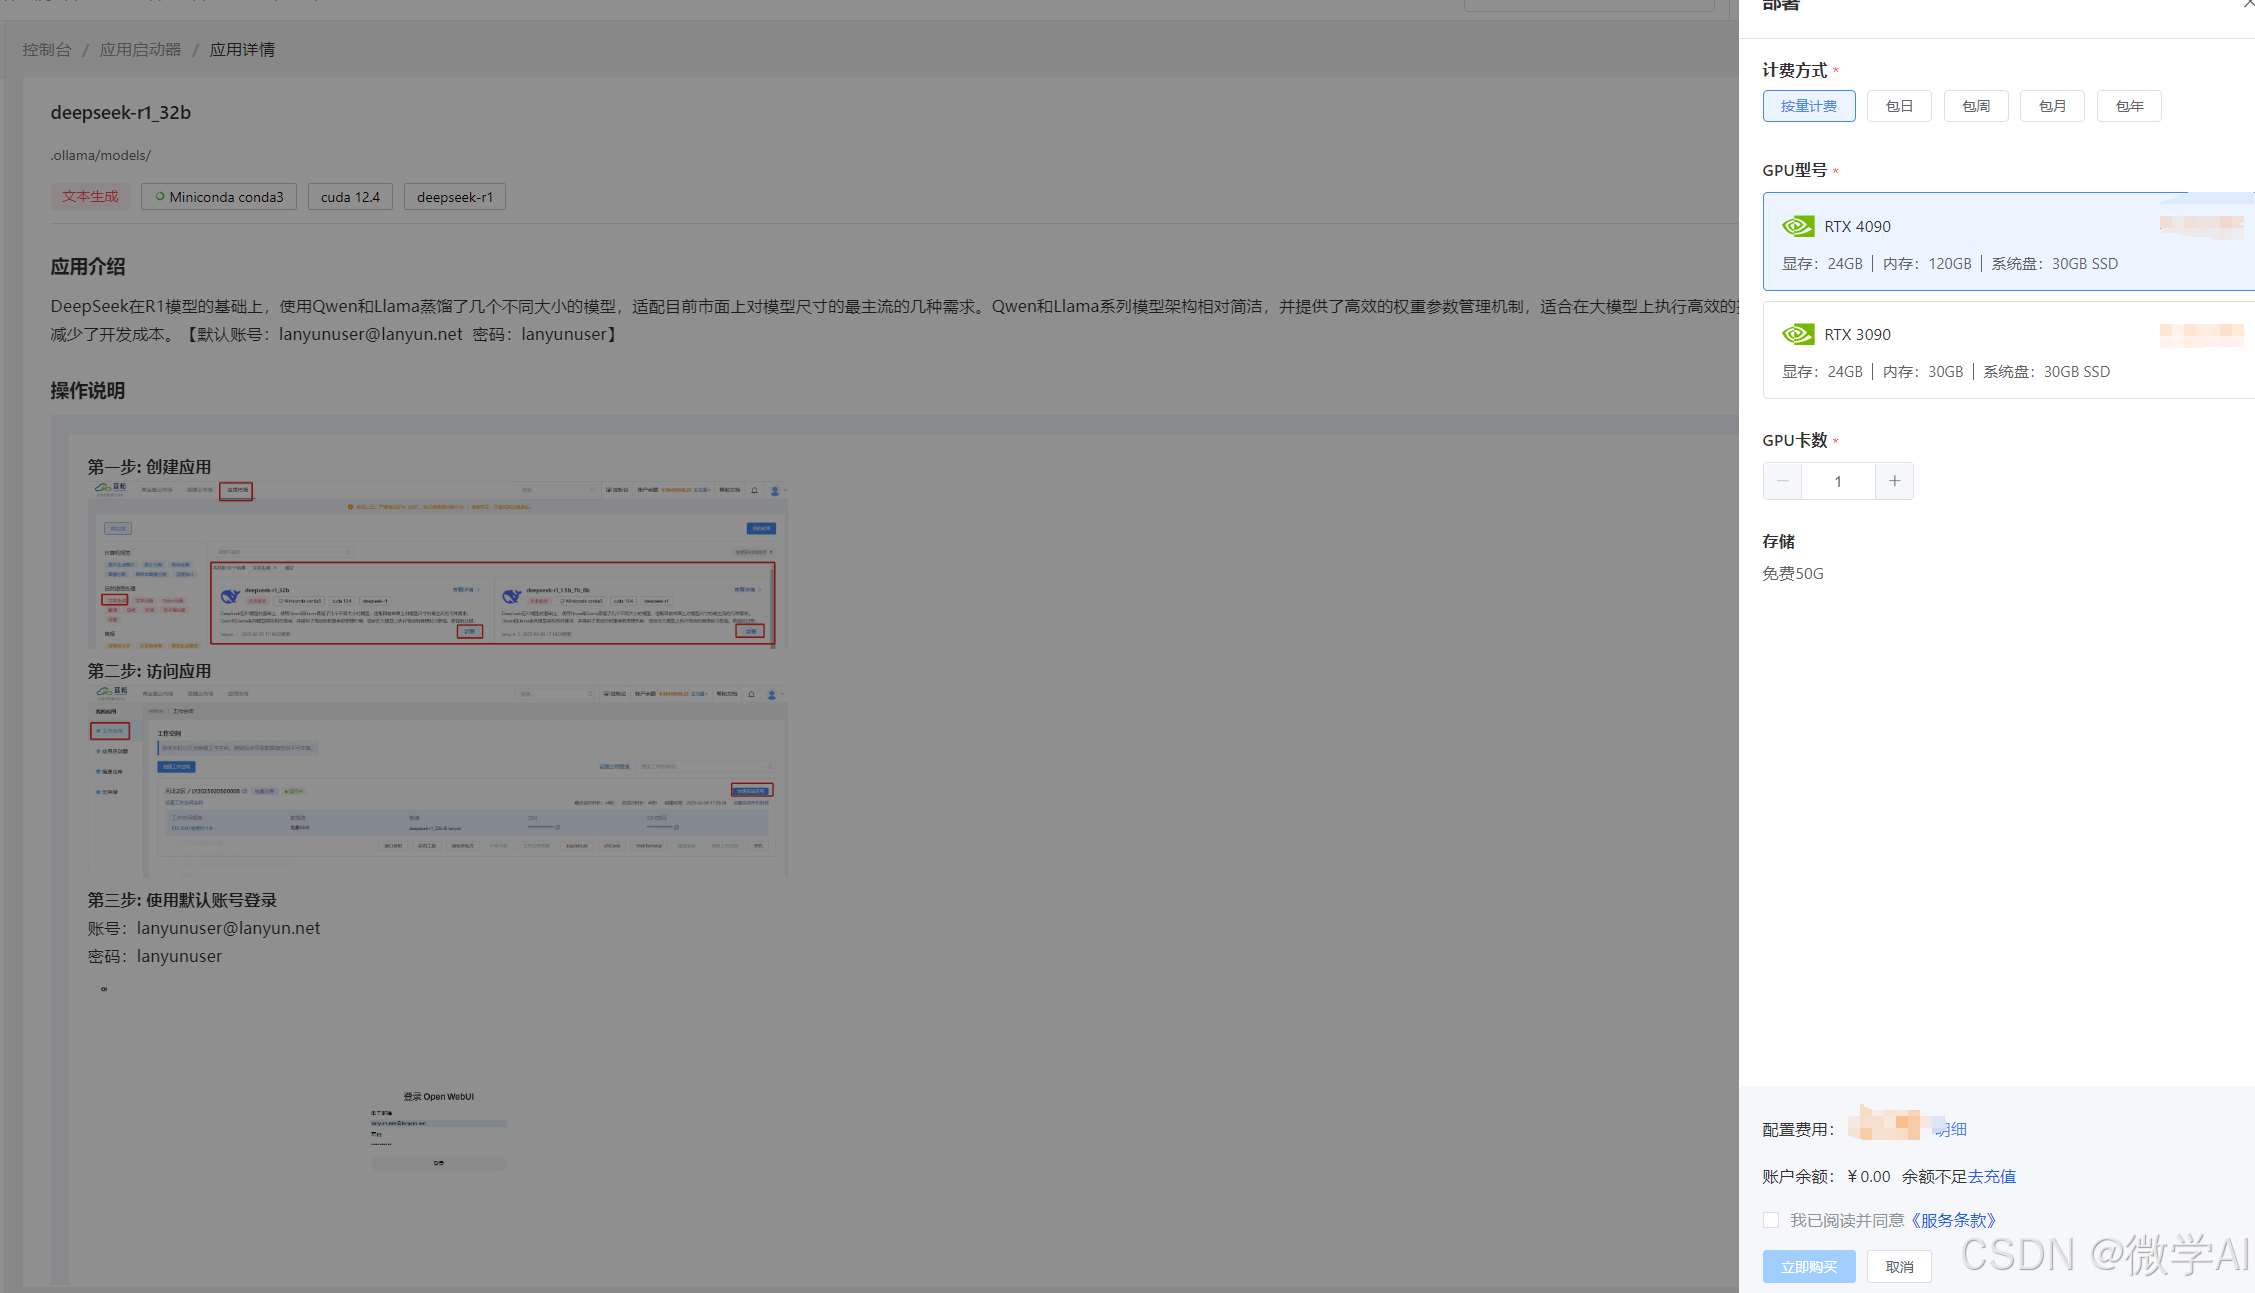This screenshot has height=1293, width=2255.
Task: Select 包周 weekly billing option
Action: 1975,106
